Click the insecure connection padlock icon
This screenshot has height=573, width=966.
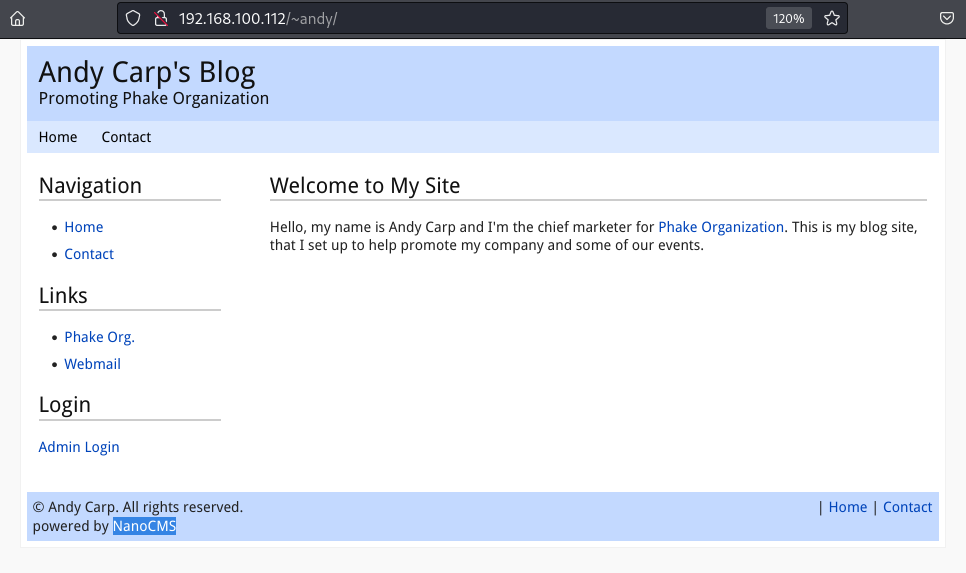[160, 18]
